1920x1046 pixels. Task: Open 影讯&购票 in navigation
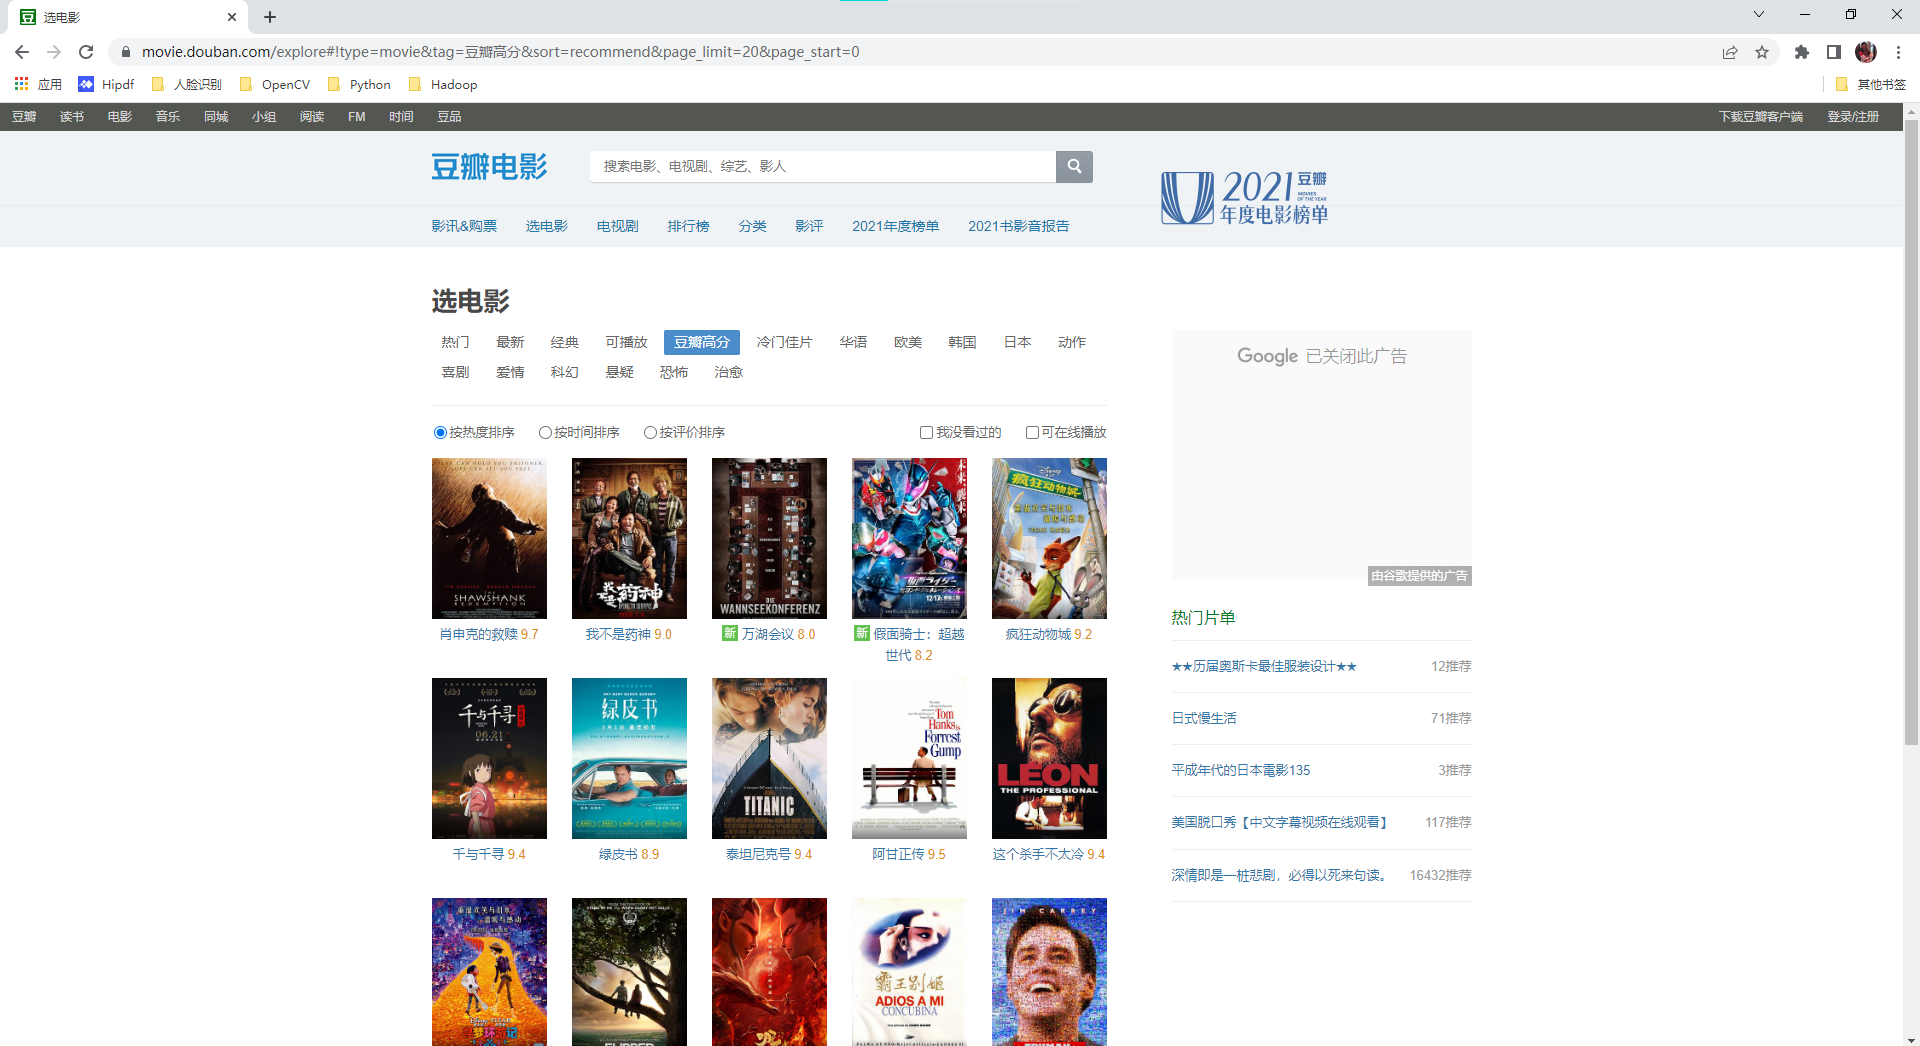pyautogui.click(x=464, y=226)
